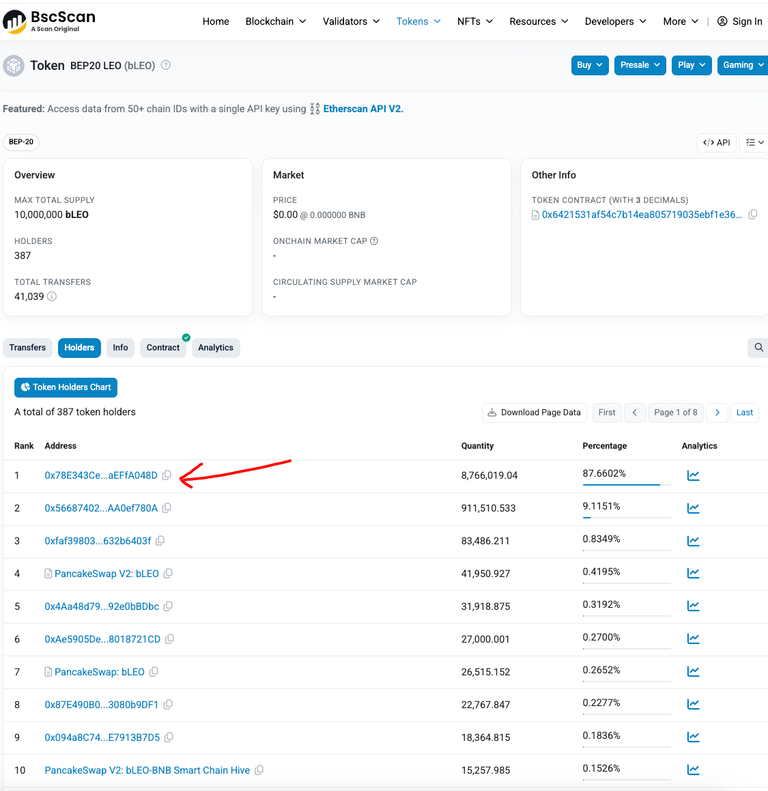Open the Contract tab
Image resolution: width=768 pixels, height=791 pixels.
tap(163, 348)
